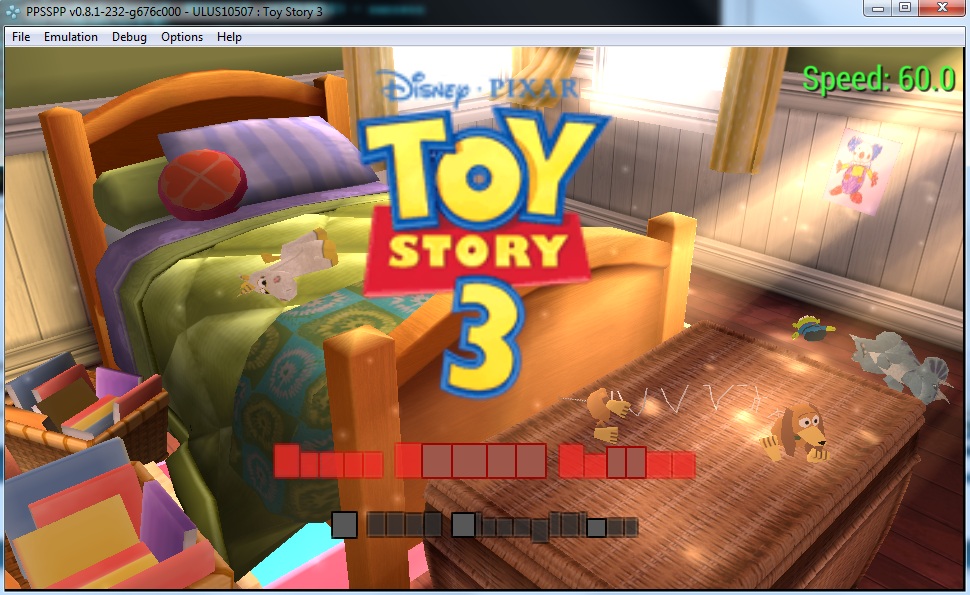This screenshot has height=595, width=970.
Task: Close the PPSSPP emulator window
Action: tap(942, 8)
